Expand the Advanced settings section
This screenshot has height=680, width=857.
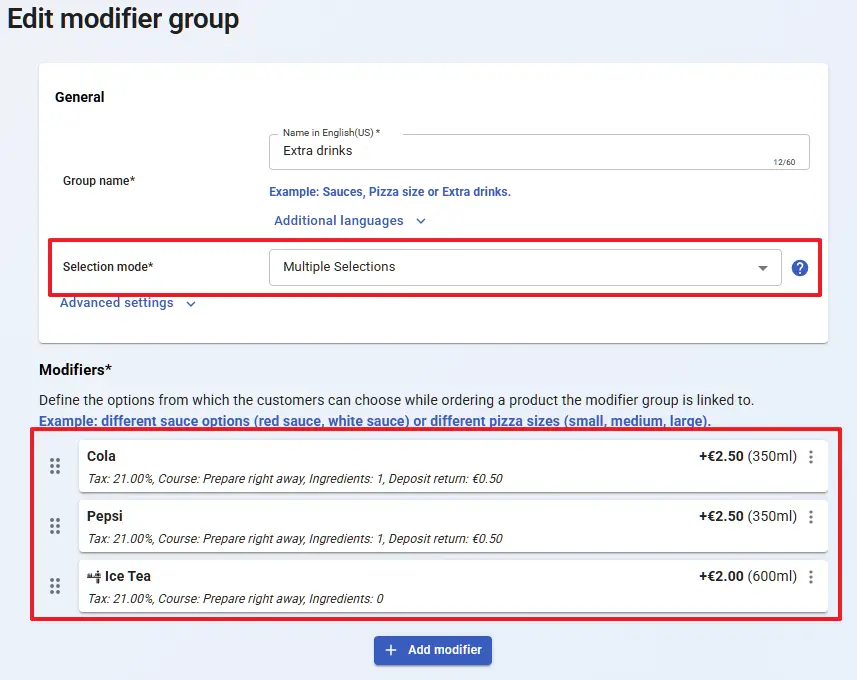point(127,303)
